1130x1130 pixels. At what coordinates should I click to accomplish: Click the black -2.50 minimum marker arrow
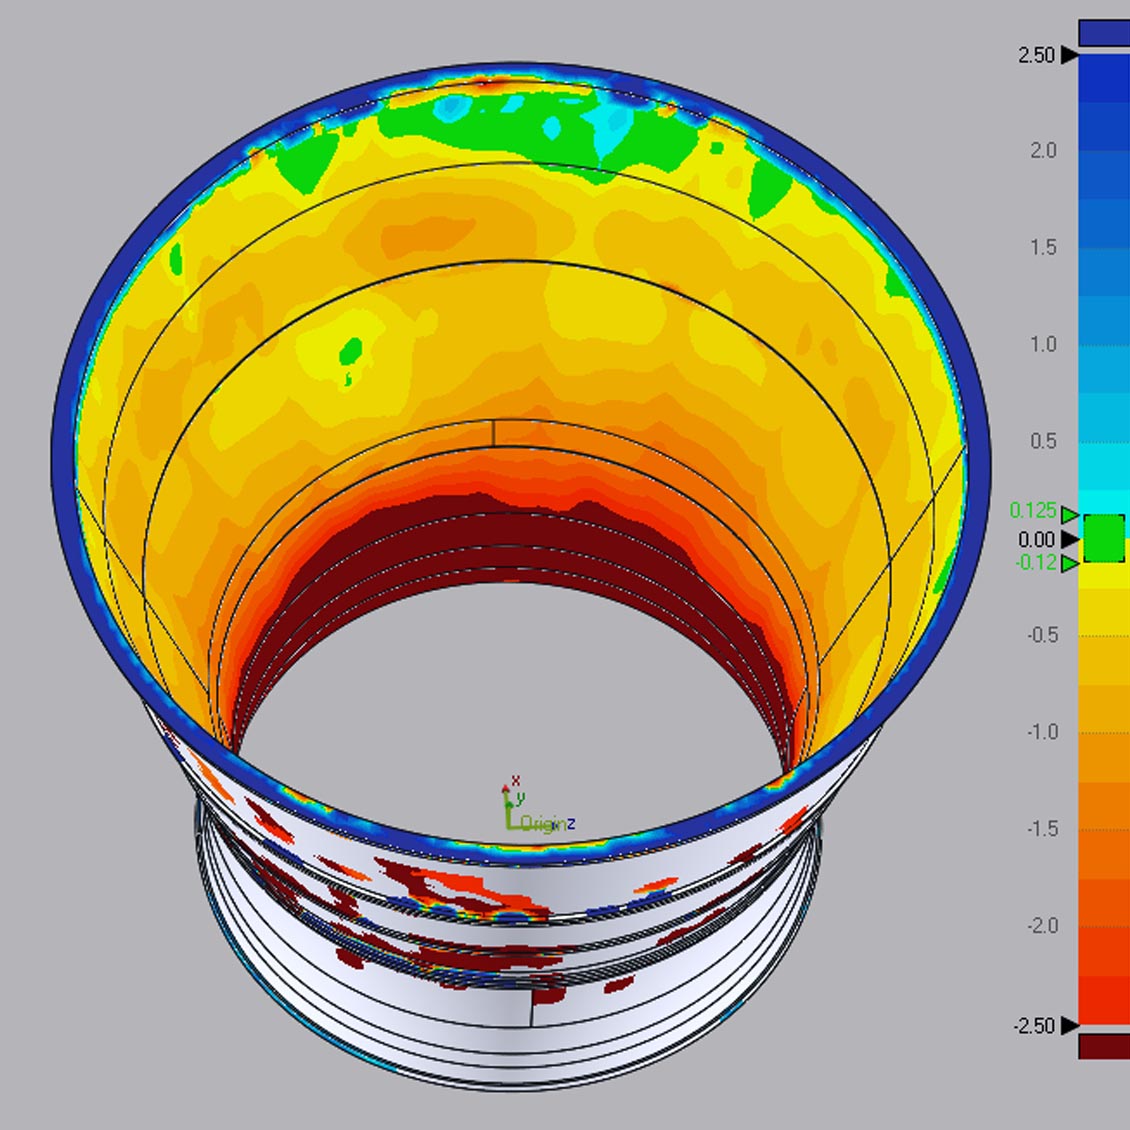pos(1069,1025)
